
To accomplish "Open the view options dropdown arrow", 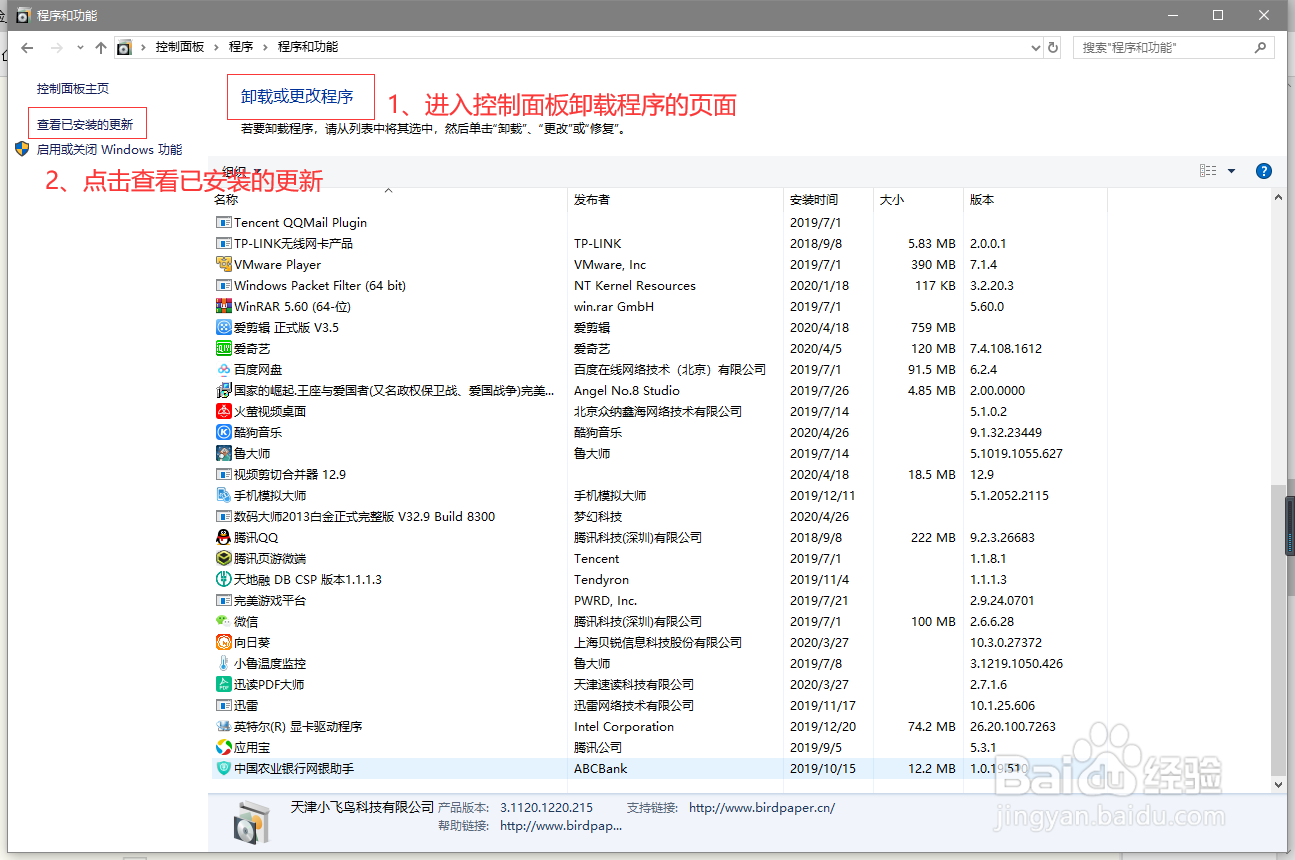I will [1231, 171].
